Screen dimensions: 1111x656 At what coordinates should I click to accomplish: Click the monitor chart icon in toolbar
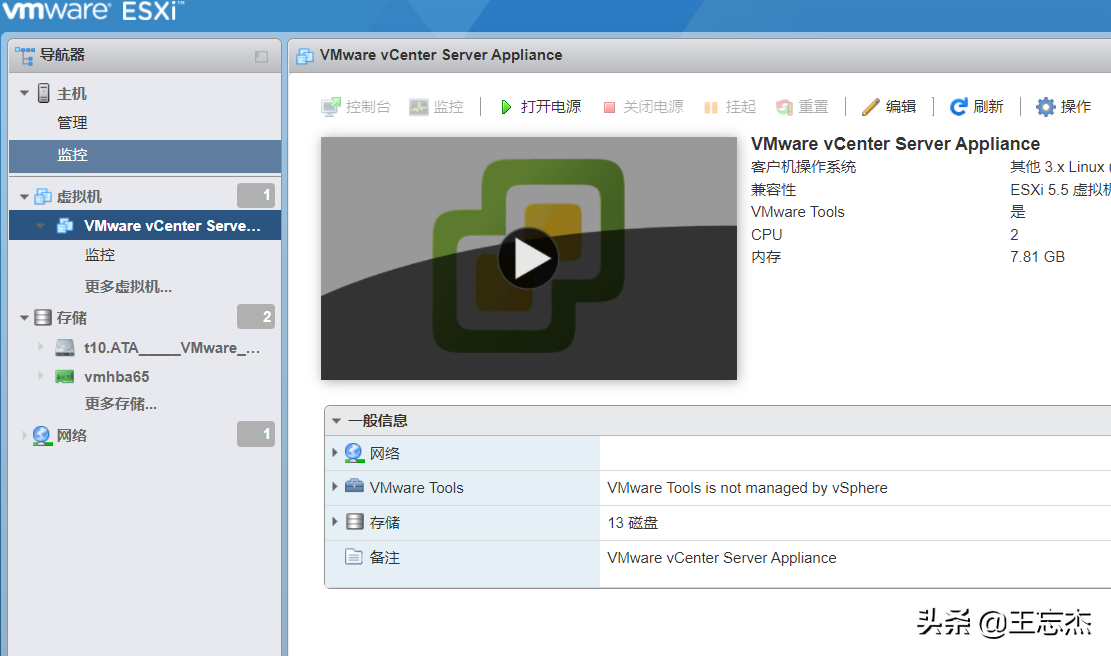(x=419, y=107)
